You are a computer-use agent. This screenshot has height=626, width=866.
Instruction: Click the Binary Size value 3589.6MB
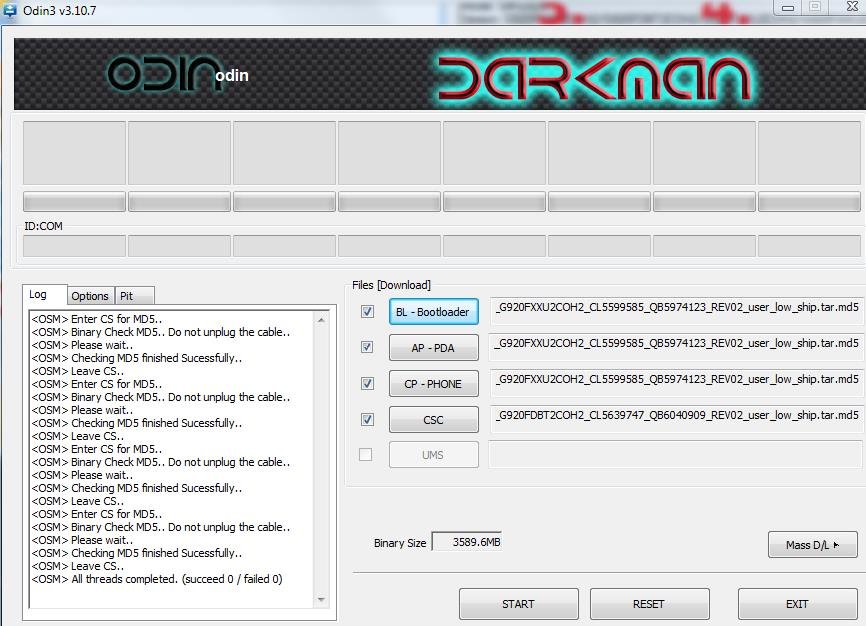pyautogui.click(x=467, y=542)
